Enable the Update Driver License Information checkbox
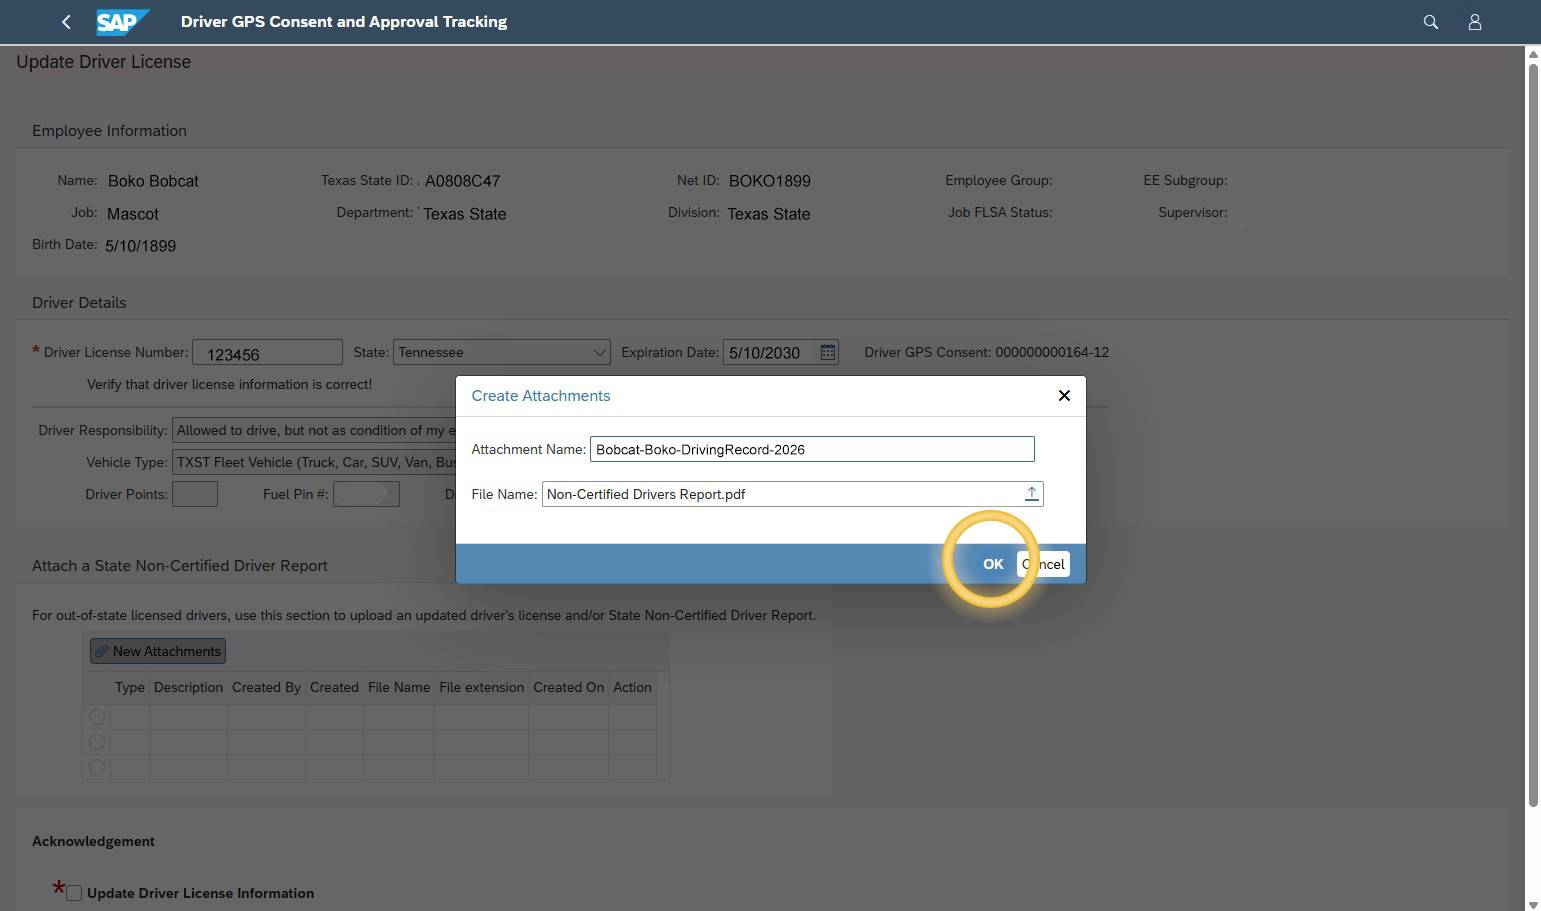Image resolution: width=1541 pixels, height=911 pixels. click(x=73, y=892)
